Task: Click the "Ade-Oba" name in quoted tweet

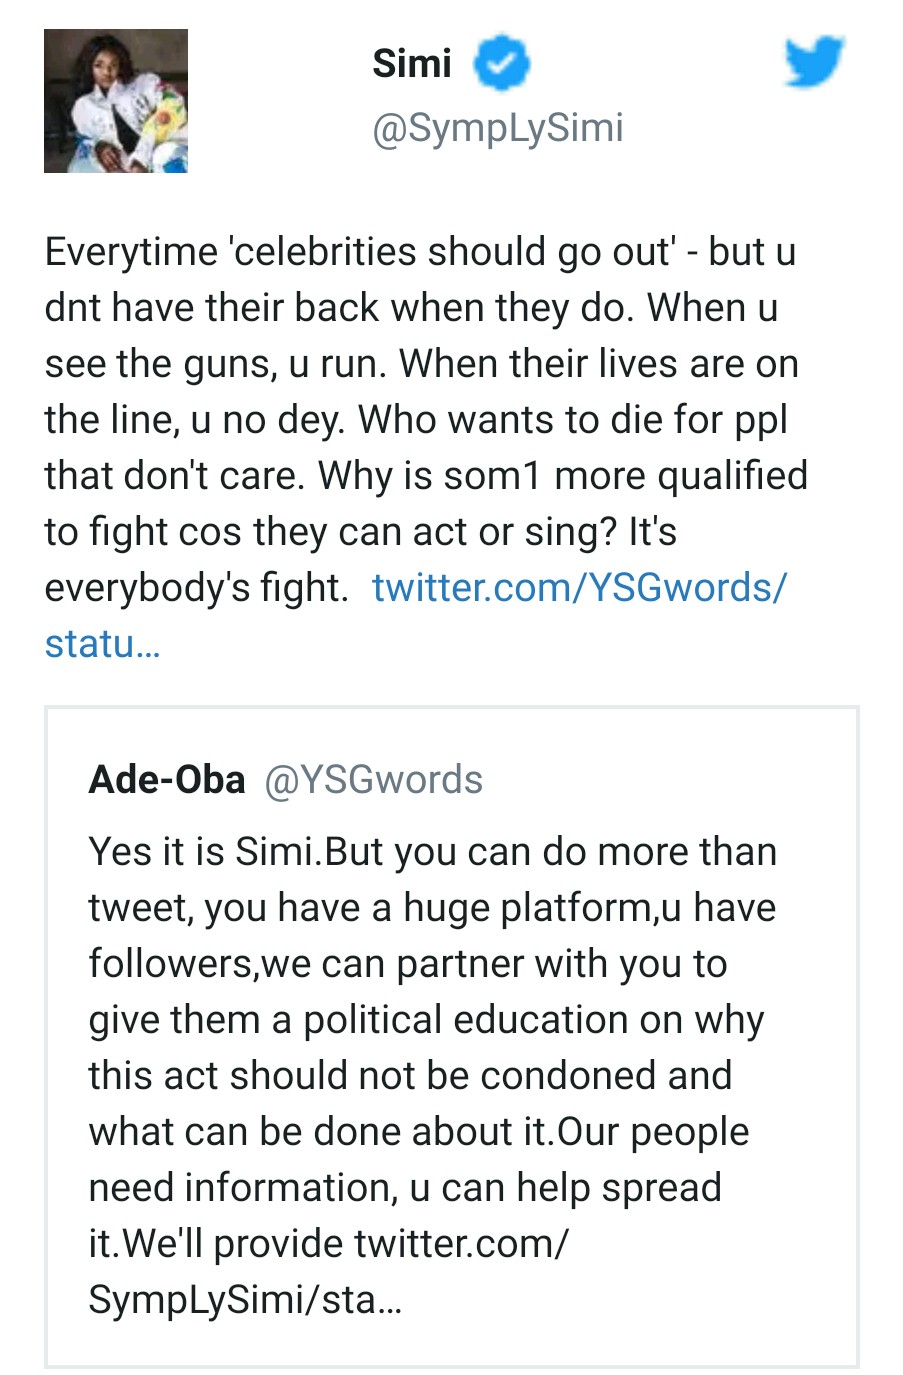Action: coord(167,779)
